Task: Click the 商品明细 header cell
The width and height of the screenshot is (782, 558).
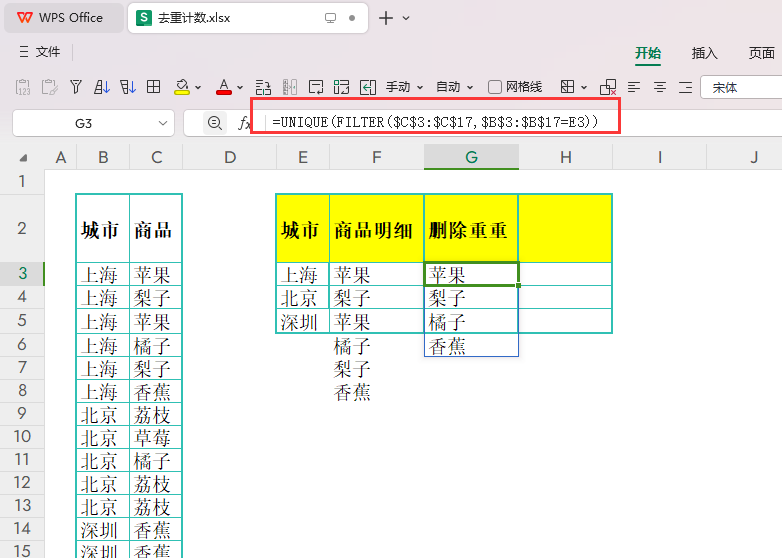Action: click(377, 228)
